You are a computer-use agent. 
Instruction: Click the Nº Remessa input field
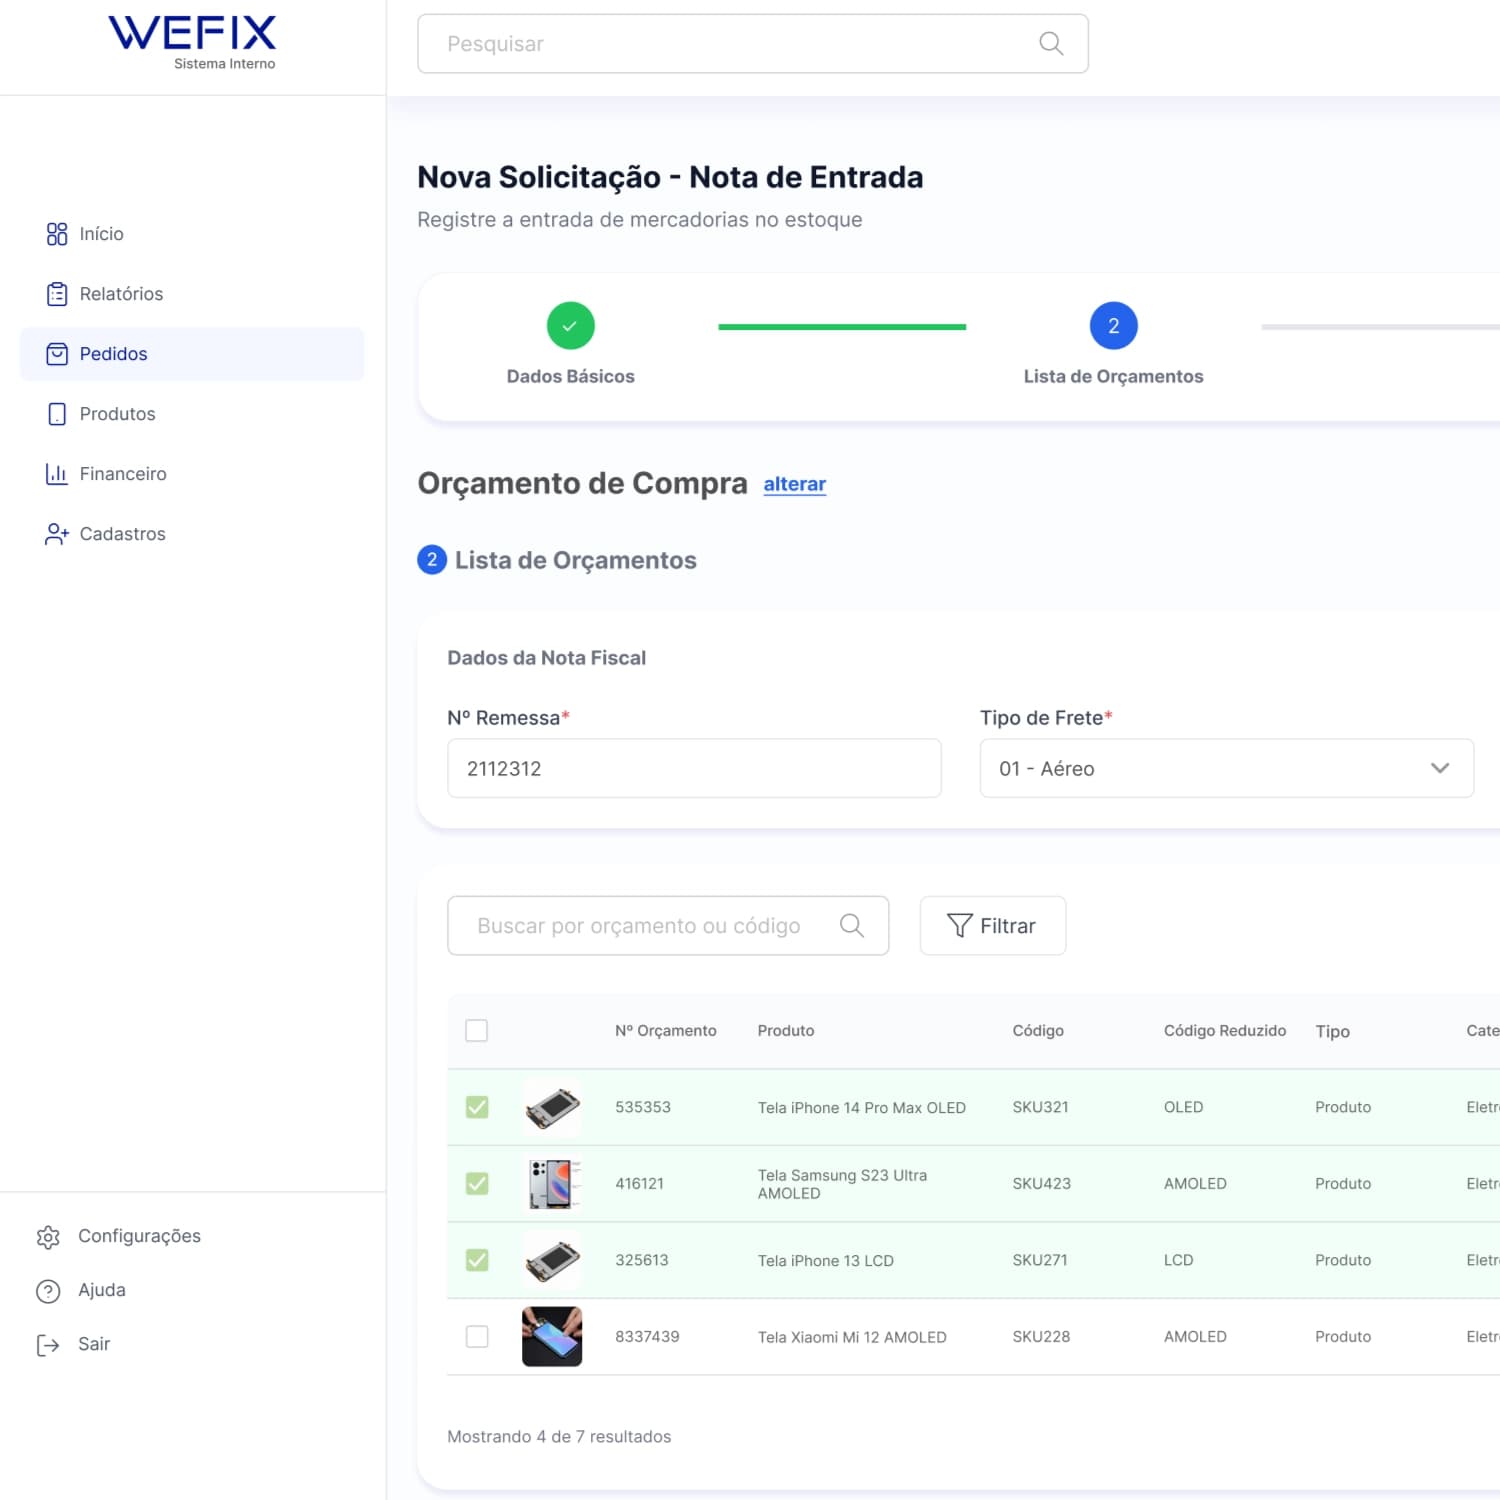[x=694, y=768]
